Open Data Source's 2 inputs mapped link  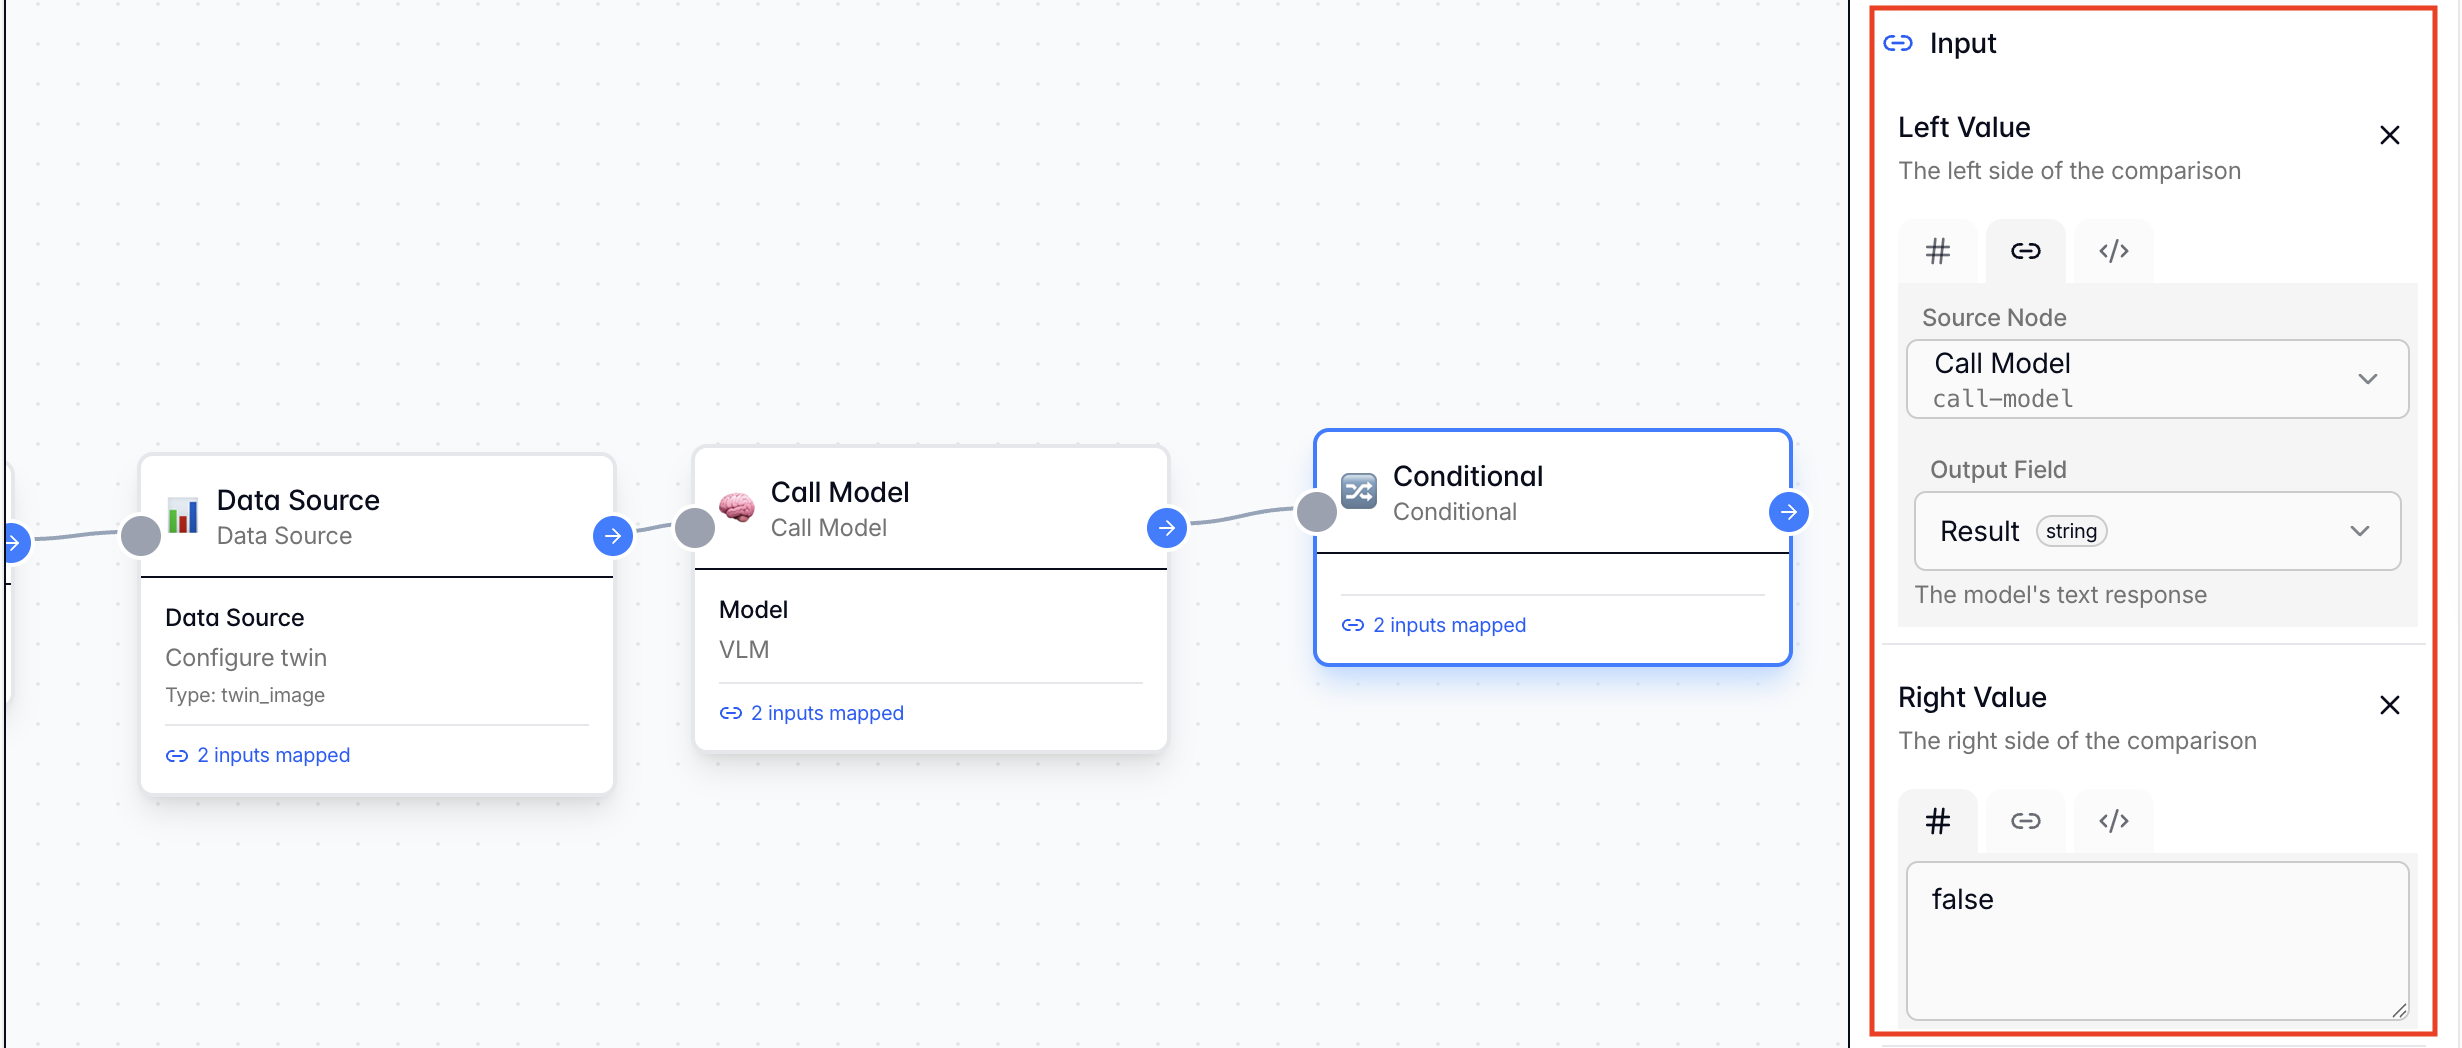pyautogui.click(x=272, y=755)
